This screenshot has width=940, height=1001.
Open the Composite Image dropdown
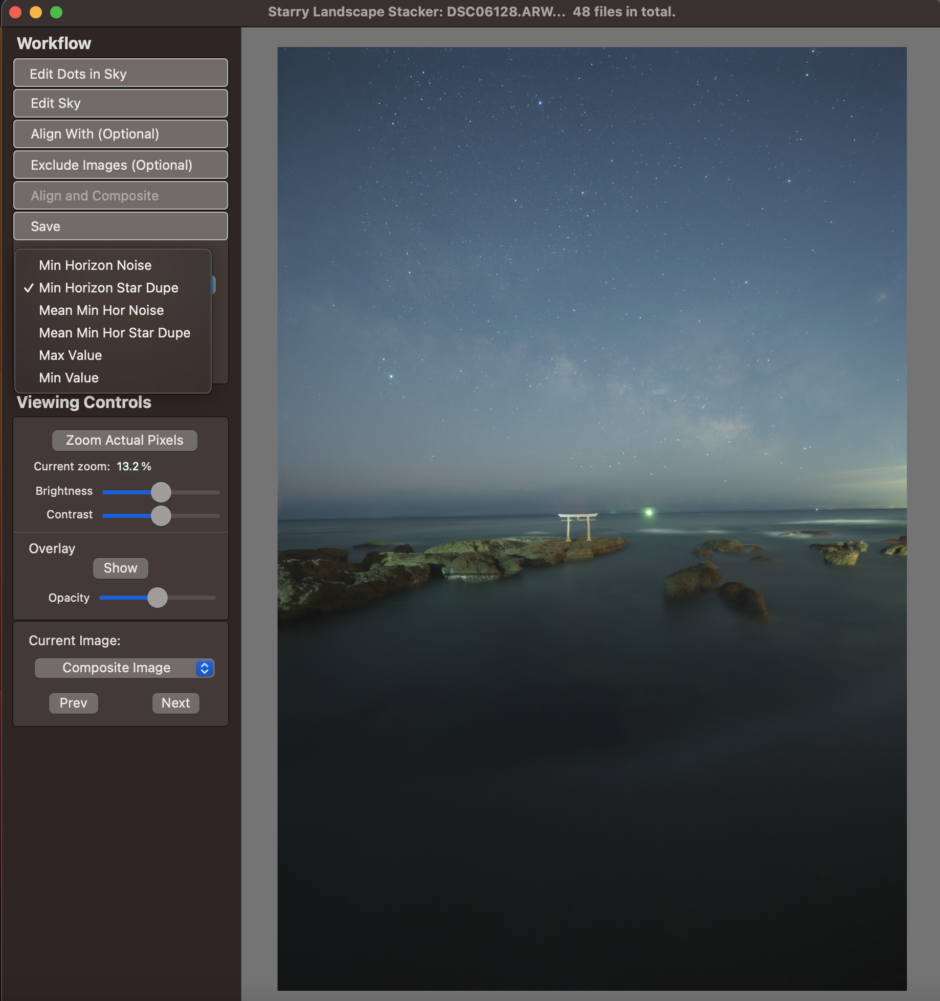(x=124, y=667)
